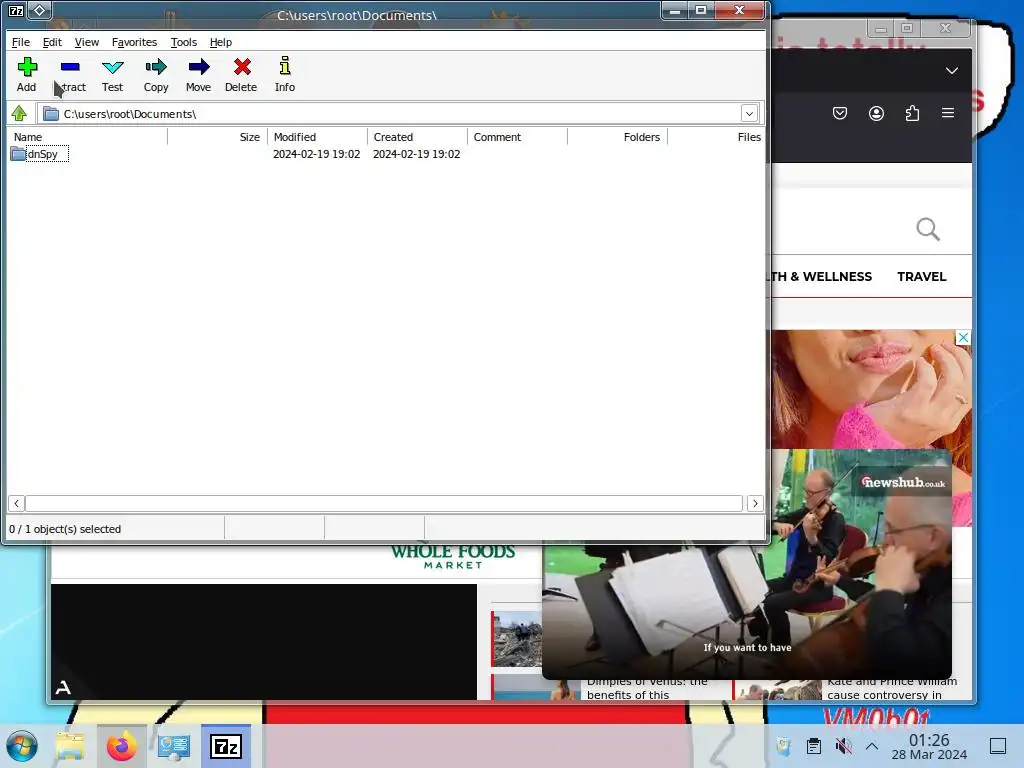Open Firefox hamburger menu
This screenshot has height=768, width=1024.
[948, 113]
